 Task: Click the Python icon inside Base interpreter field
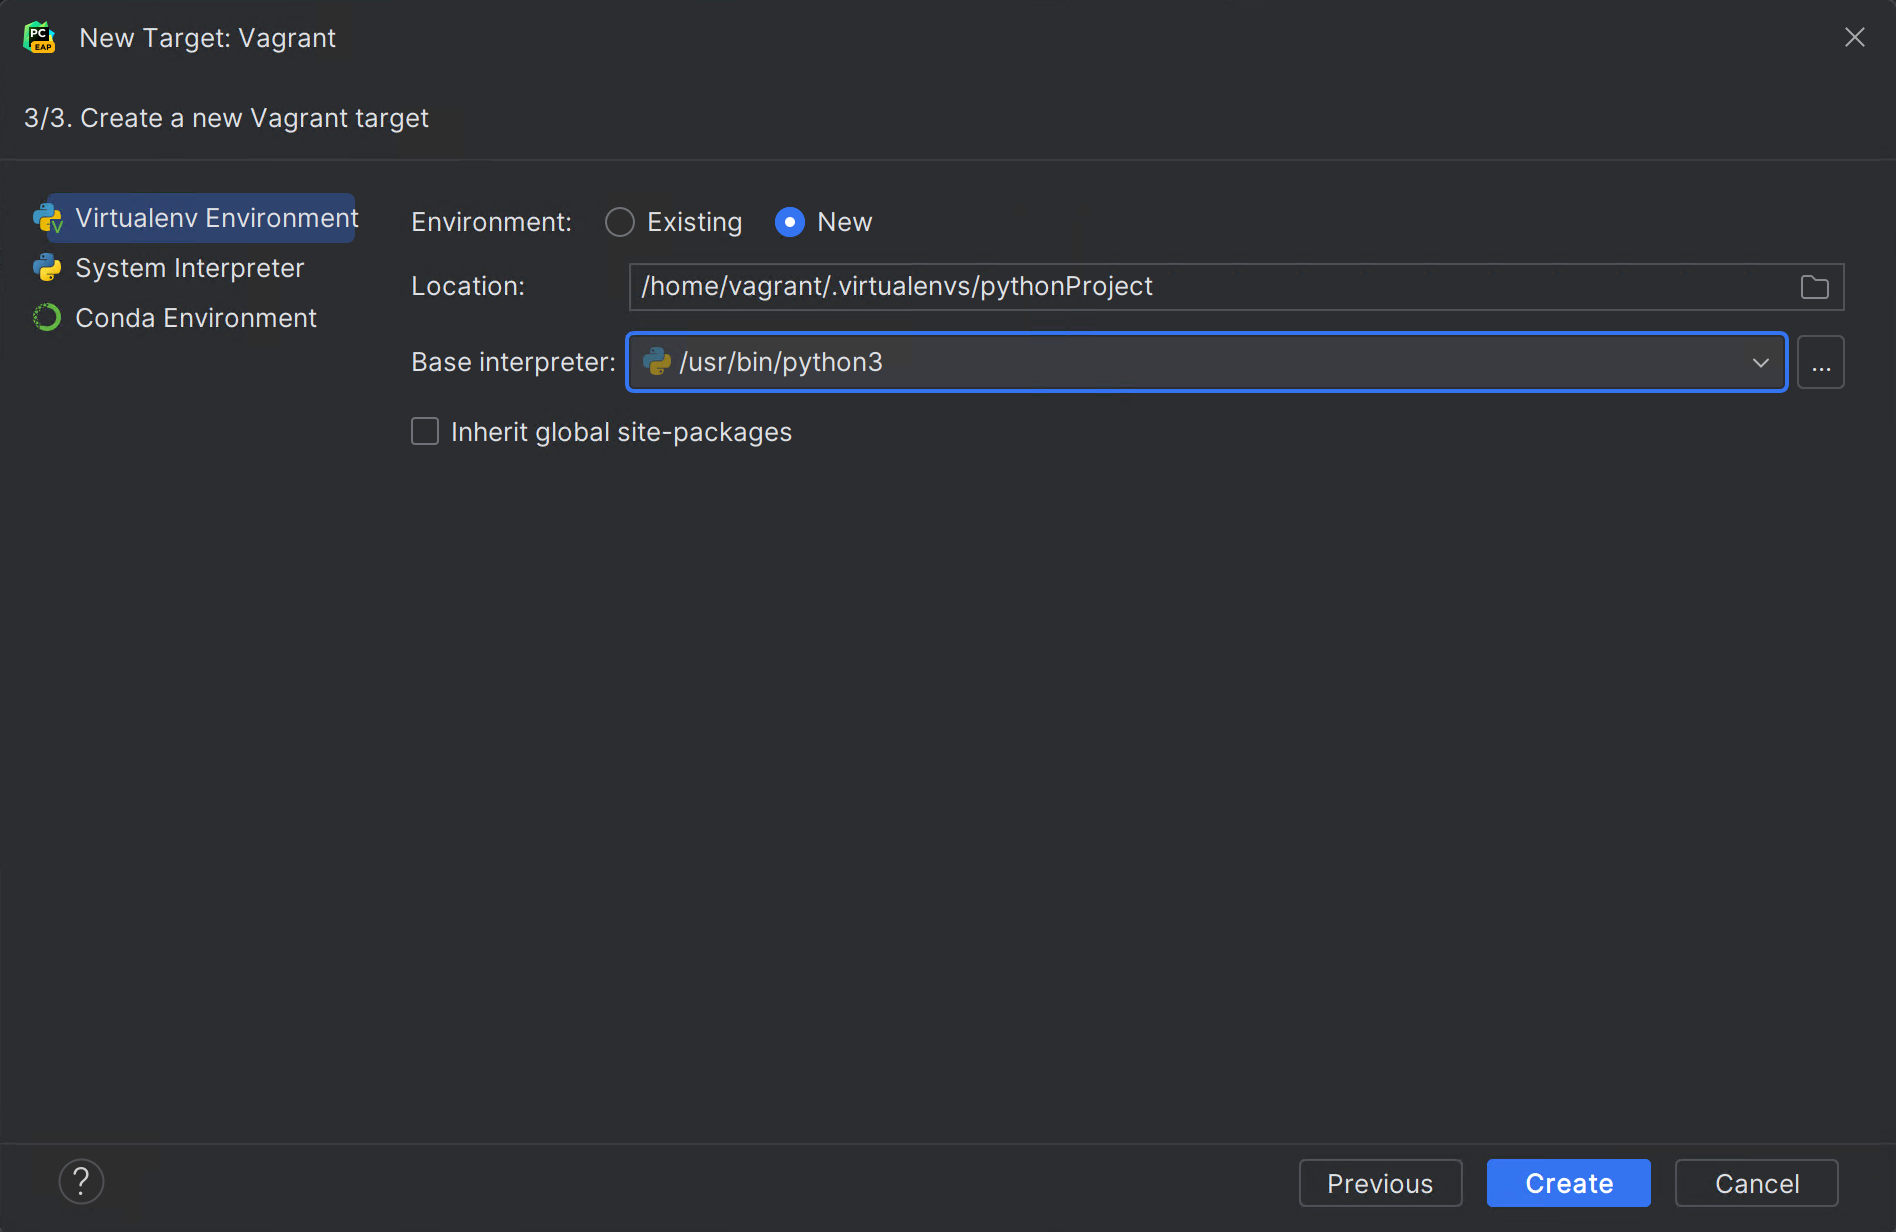(x=657, y=362)
